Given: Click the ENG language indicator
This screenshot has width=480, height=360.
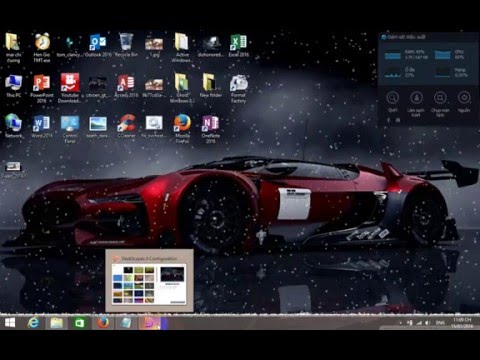Looking at the screenshot, I should point(440,323).
